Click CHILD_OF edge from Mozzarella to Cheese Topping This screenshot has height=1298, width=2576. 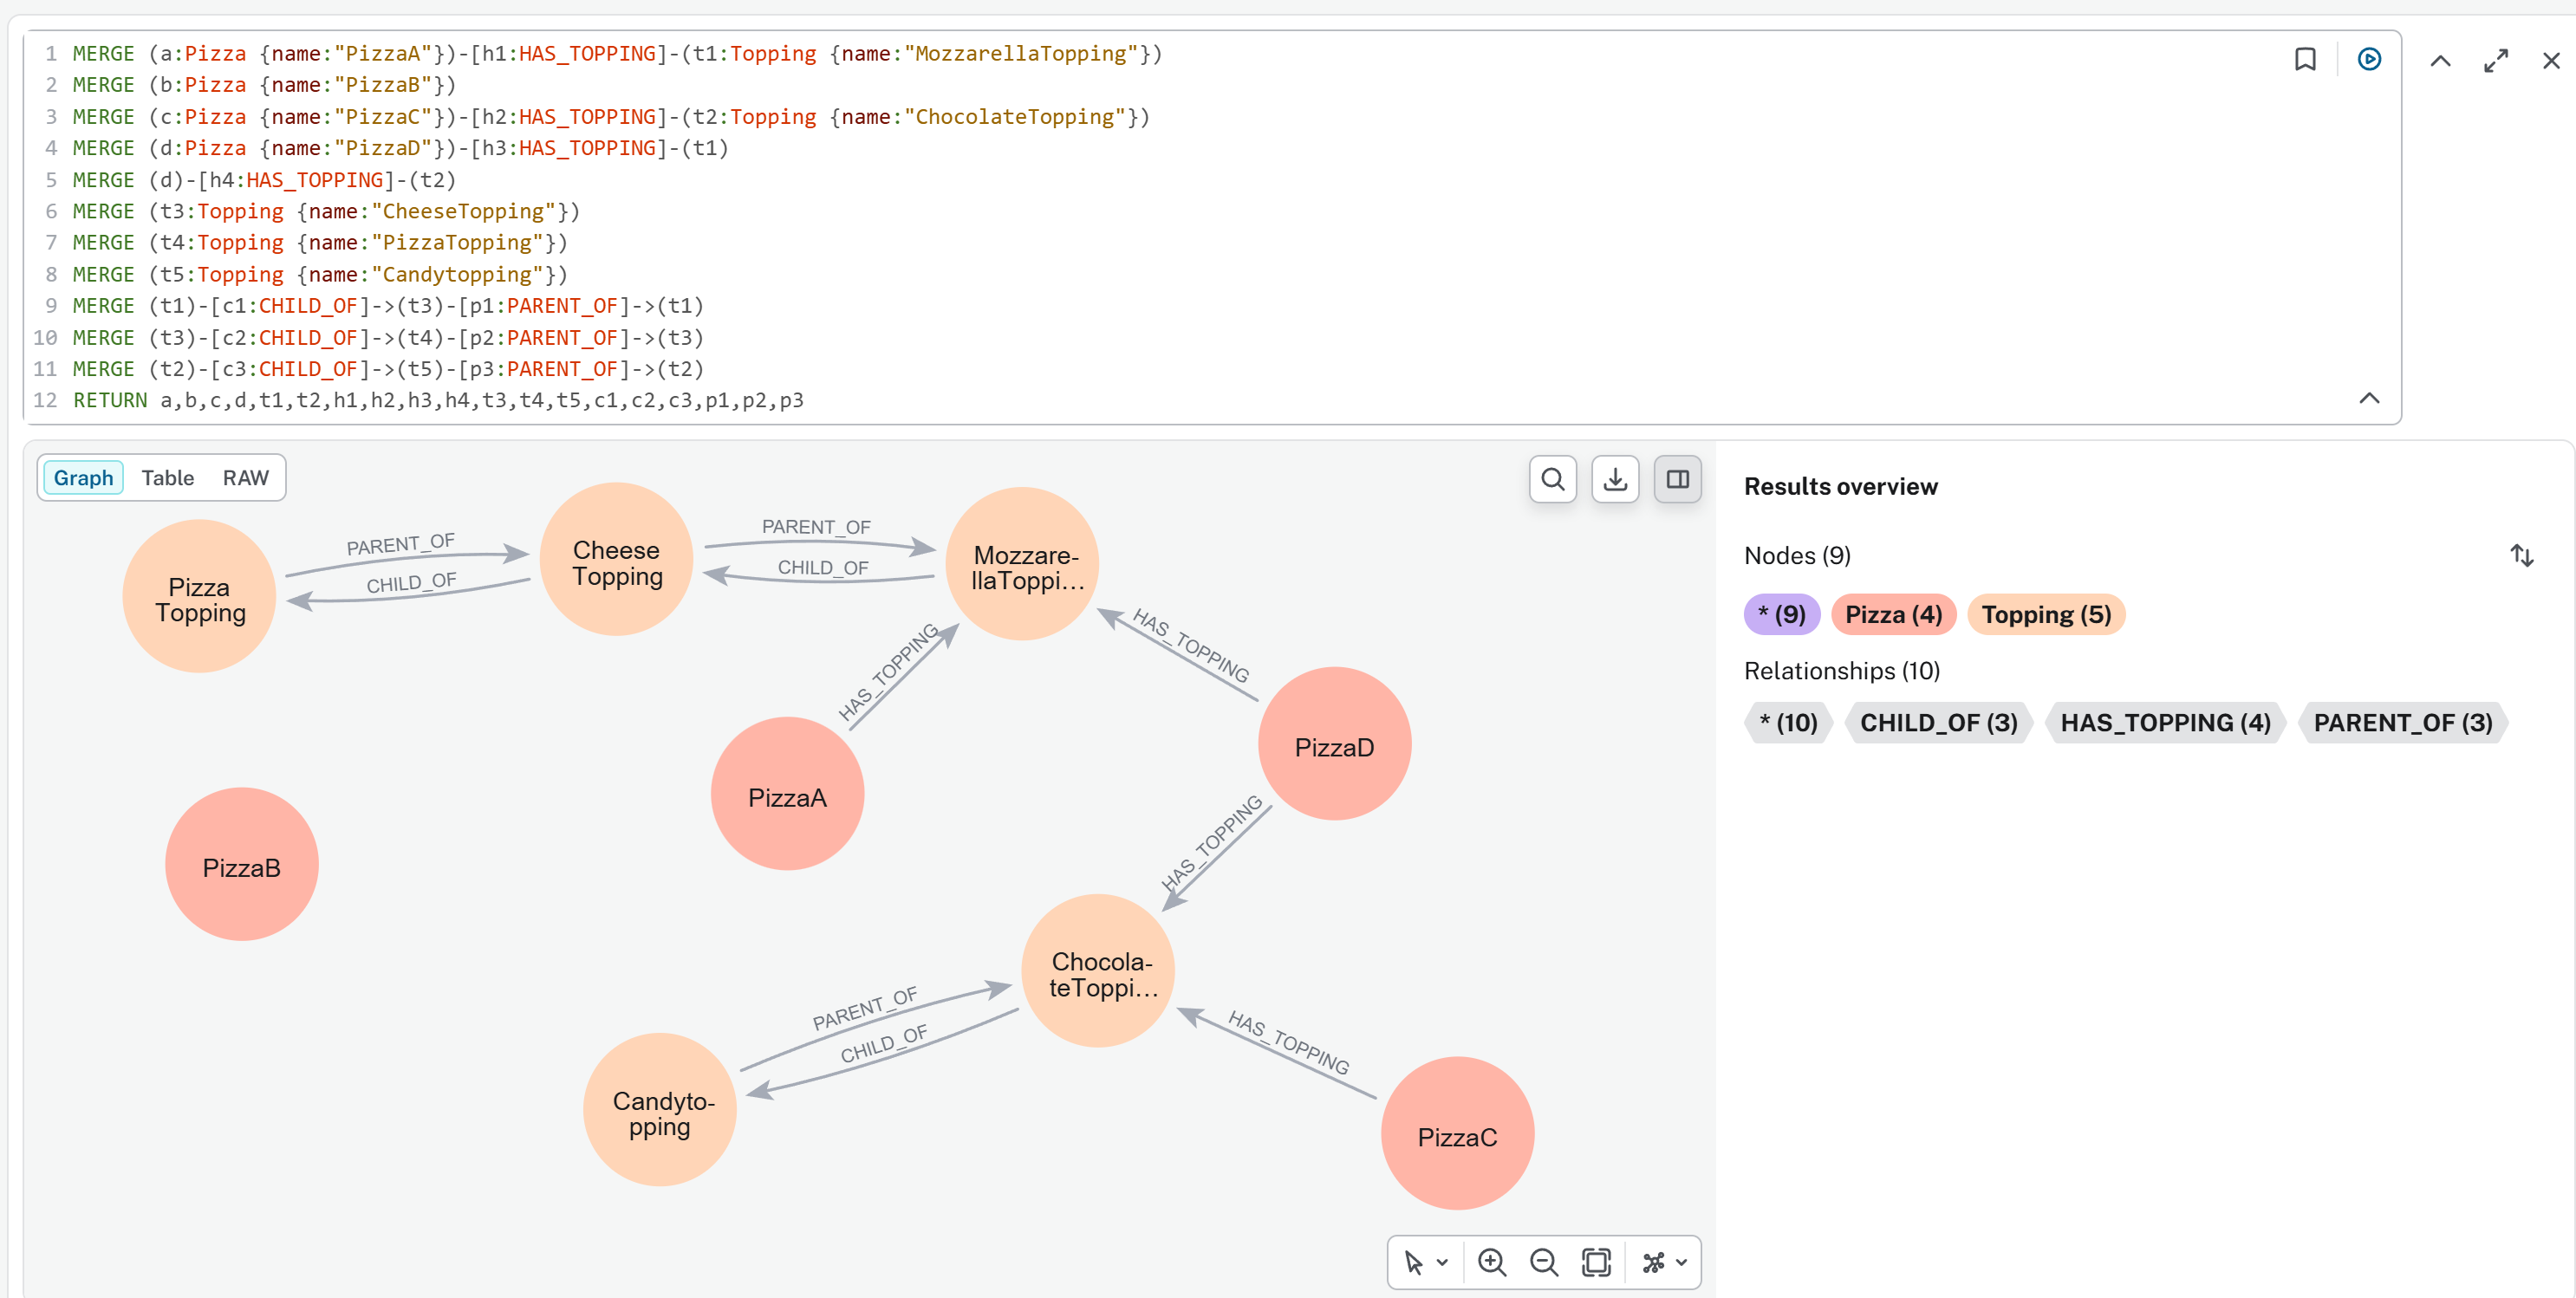point(823,568)
